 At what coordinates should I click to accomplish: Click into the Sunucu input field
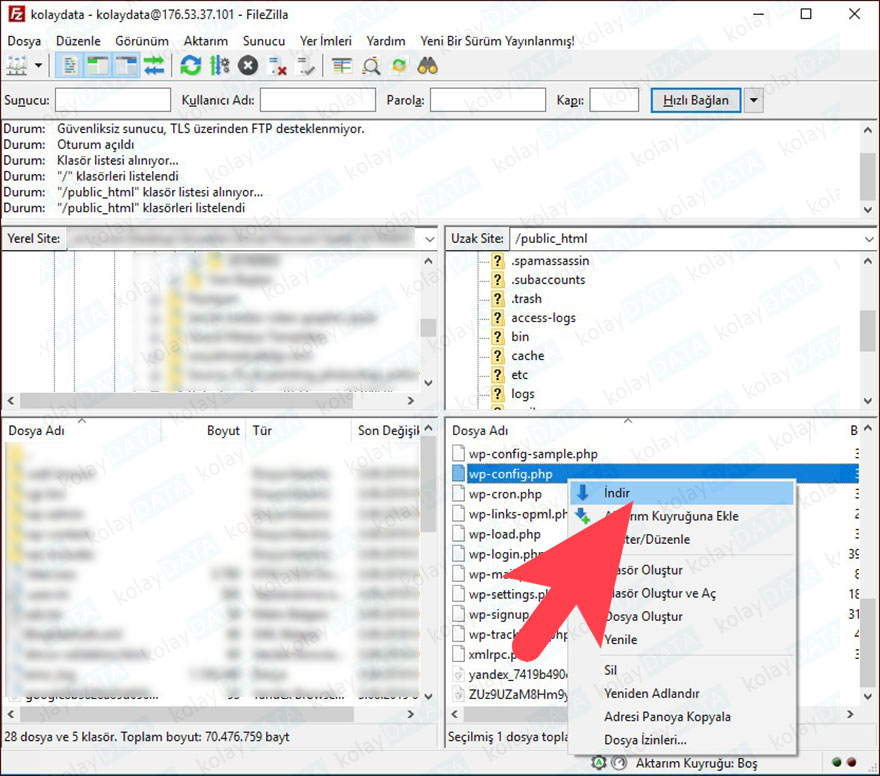tap(113, 100)
